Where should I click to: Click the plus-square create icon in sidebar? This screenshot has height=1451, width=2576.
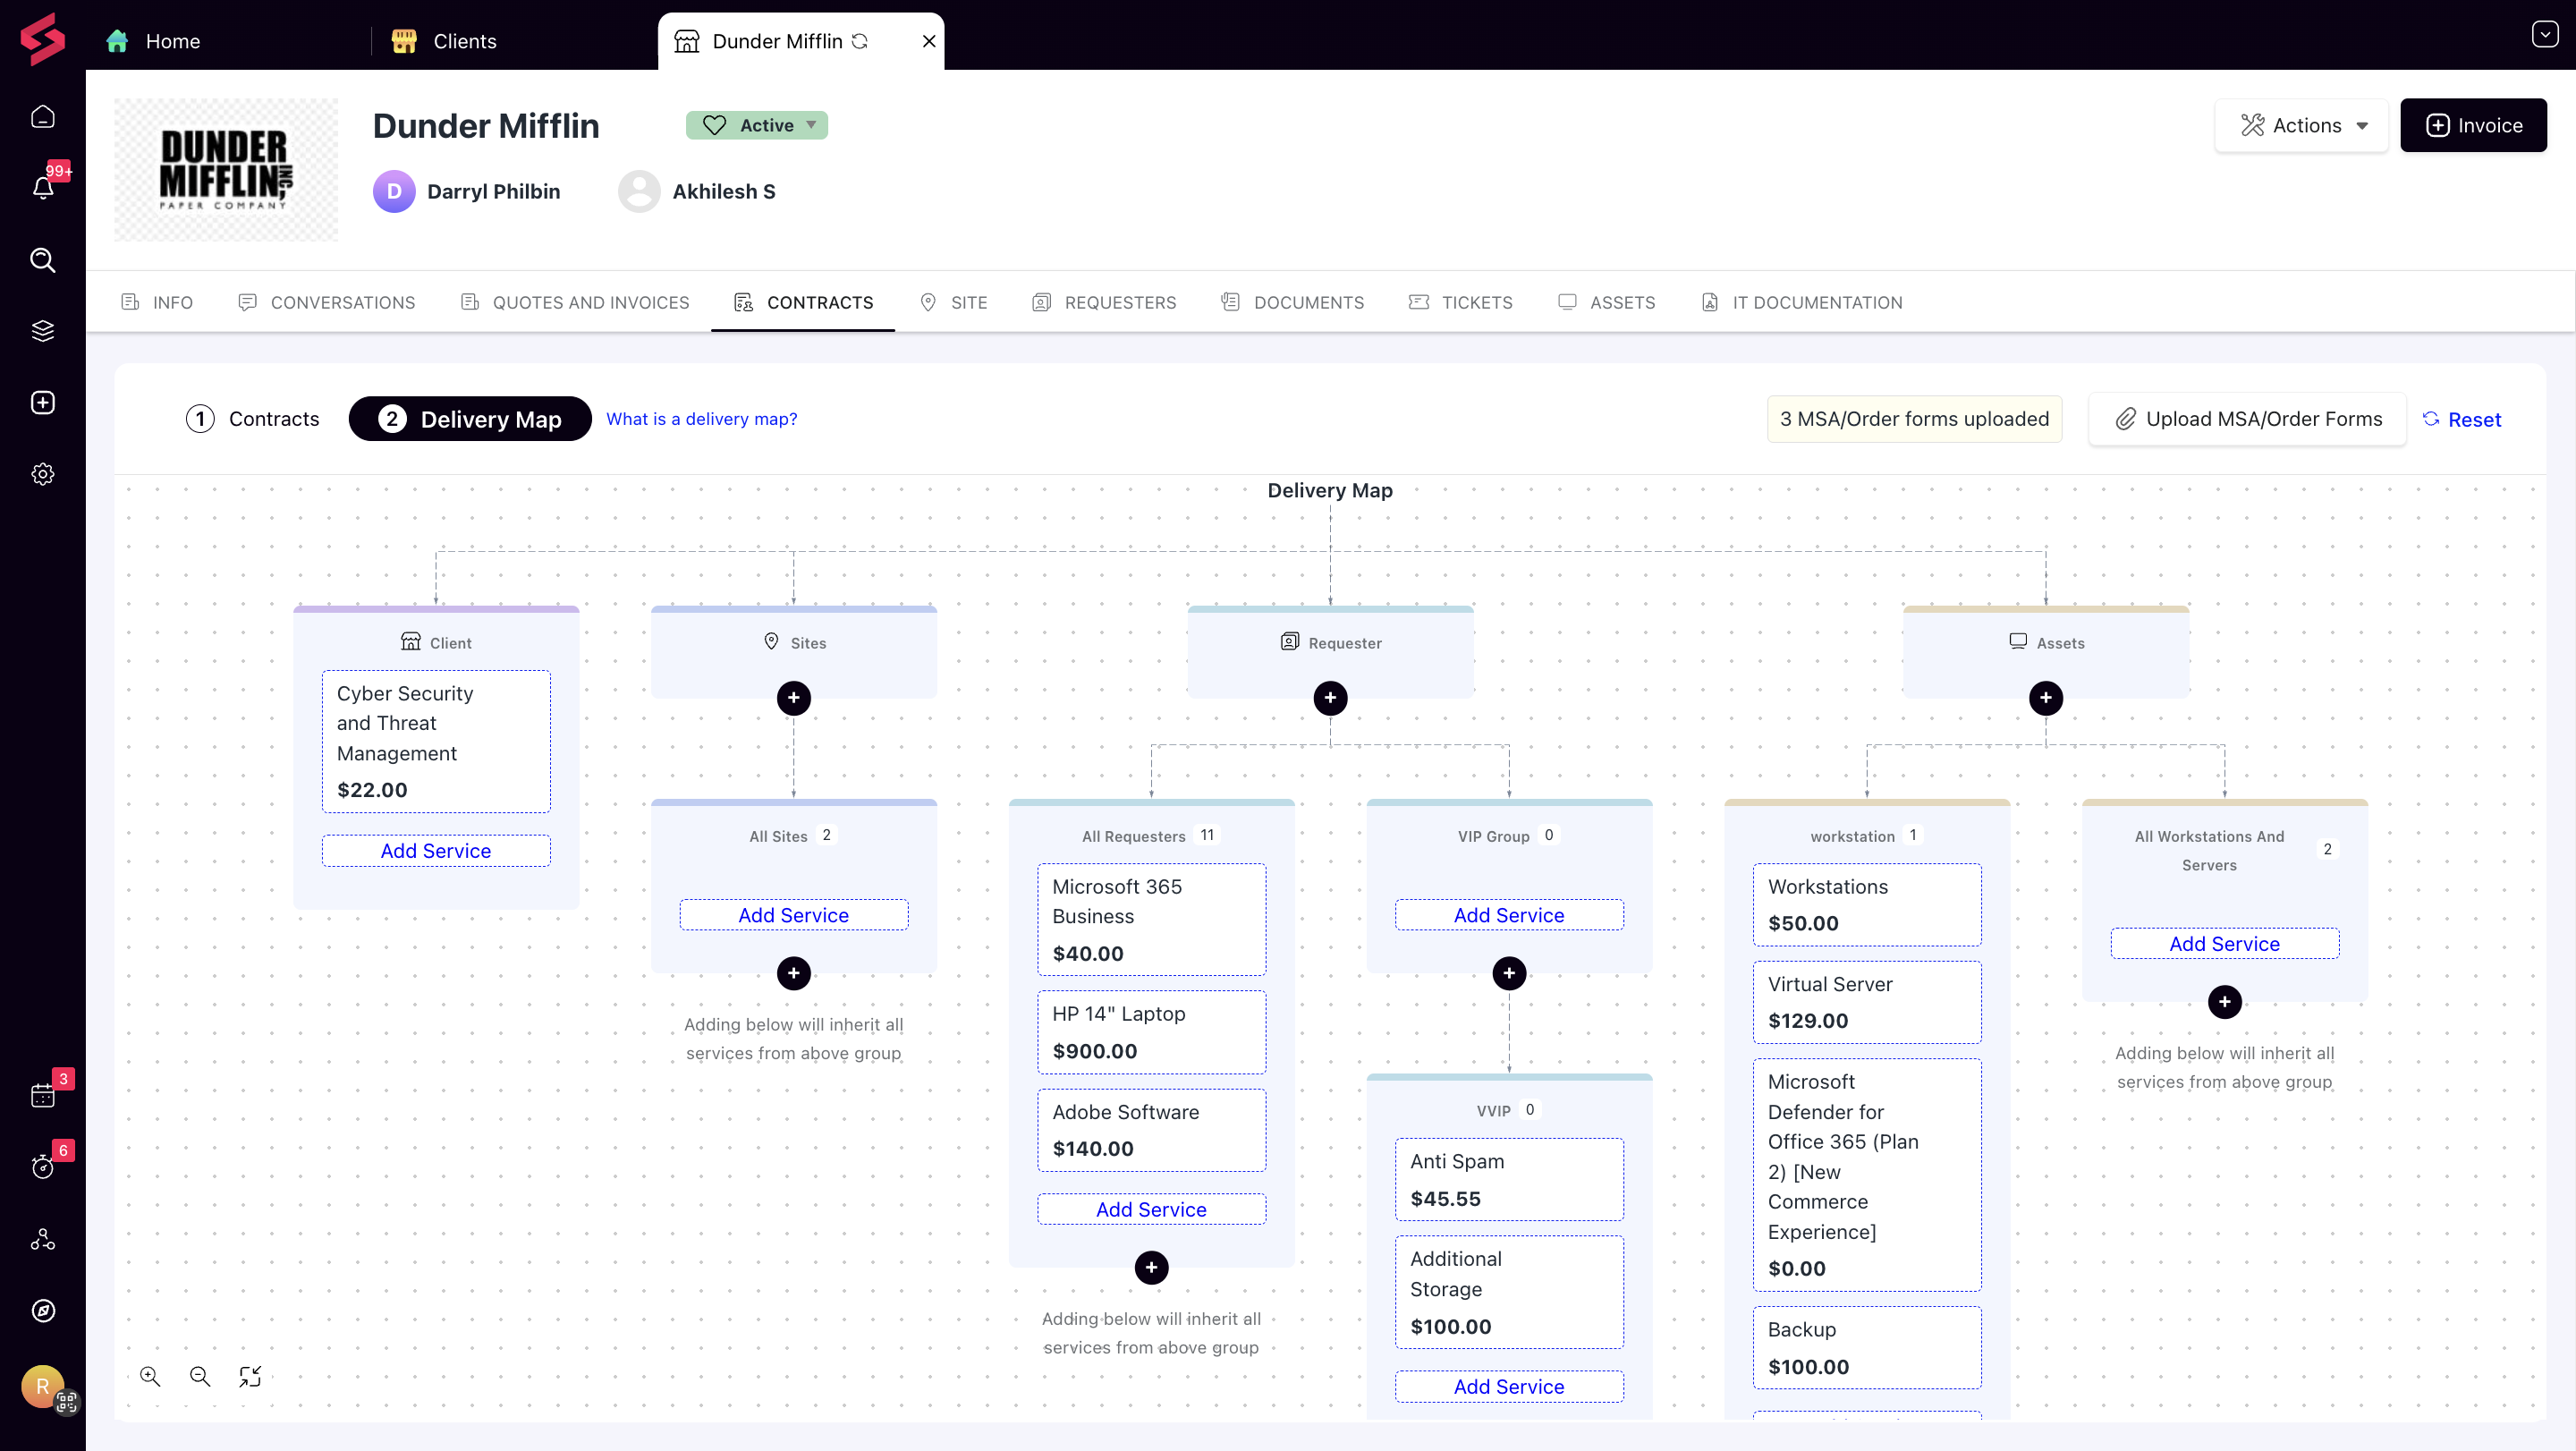pyautogui.click(x=43, y=402)
